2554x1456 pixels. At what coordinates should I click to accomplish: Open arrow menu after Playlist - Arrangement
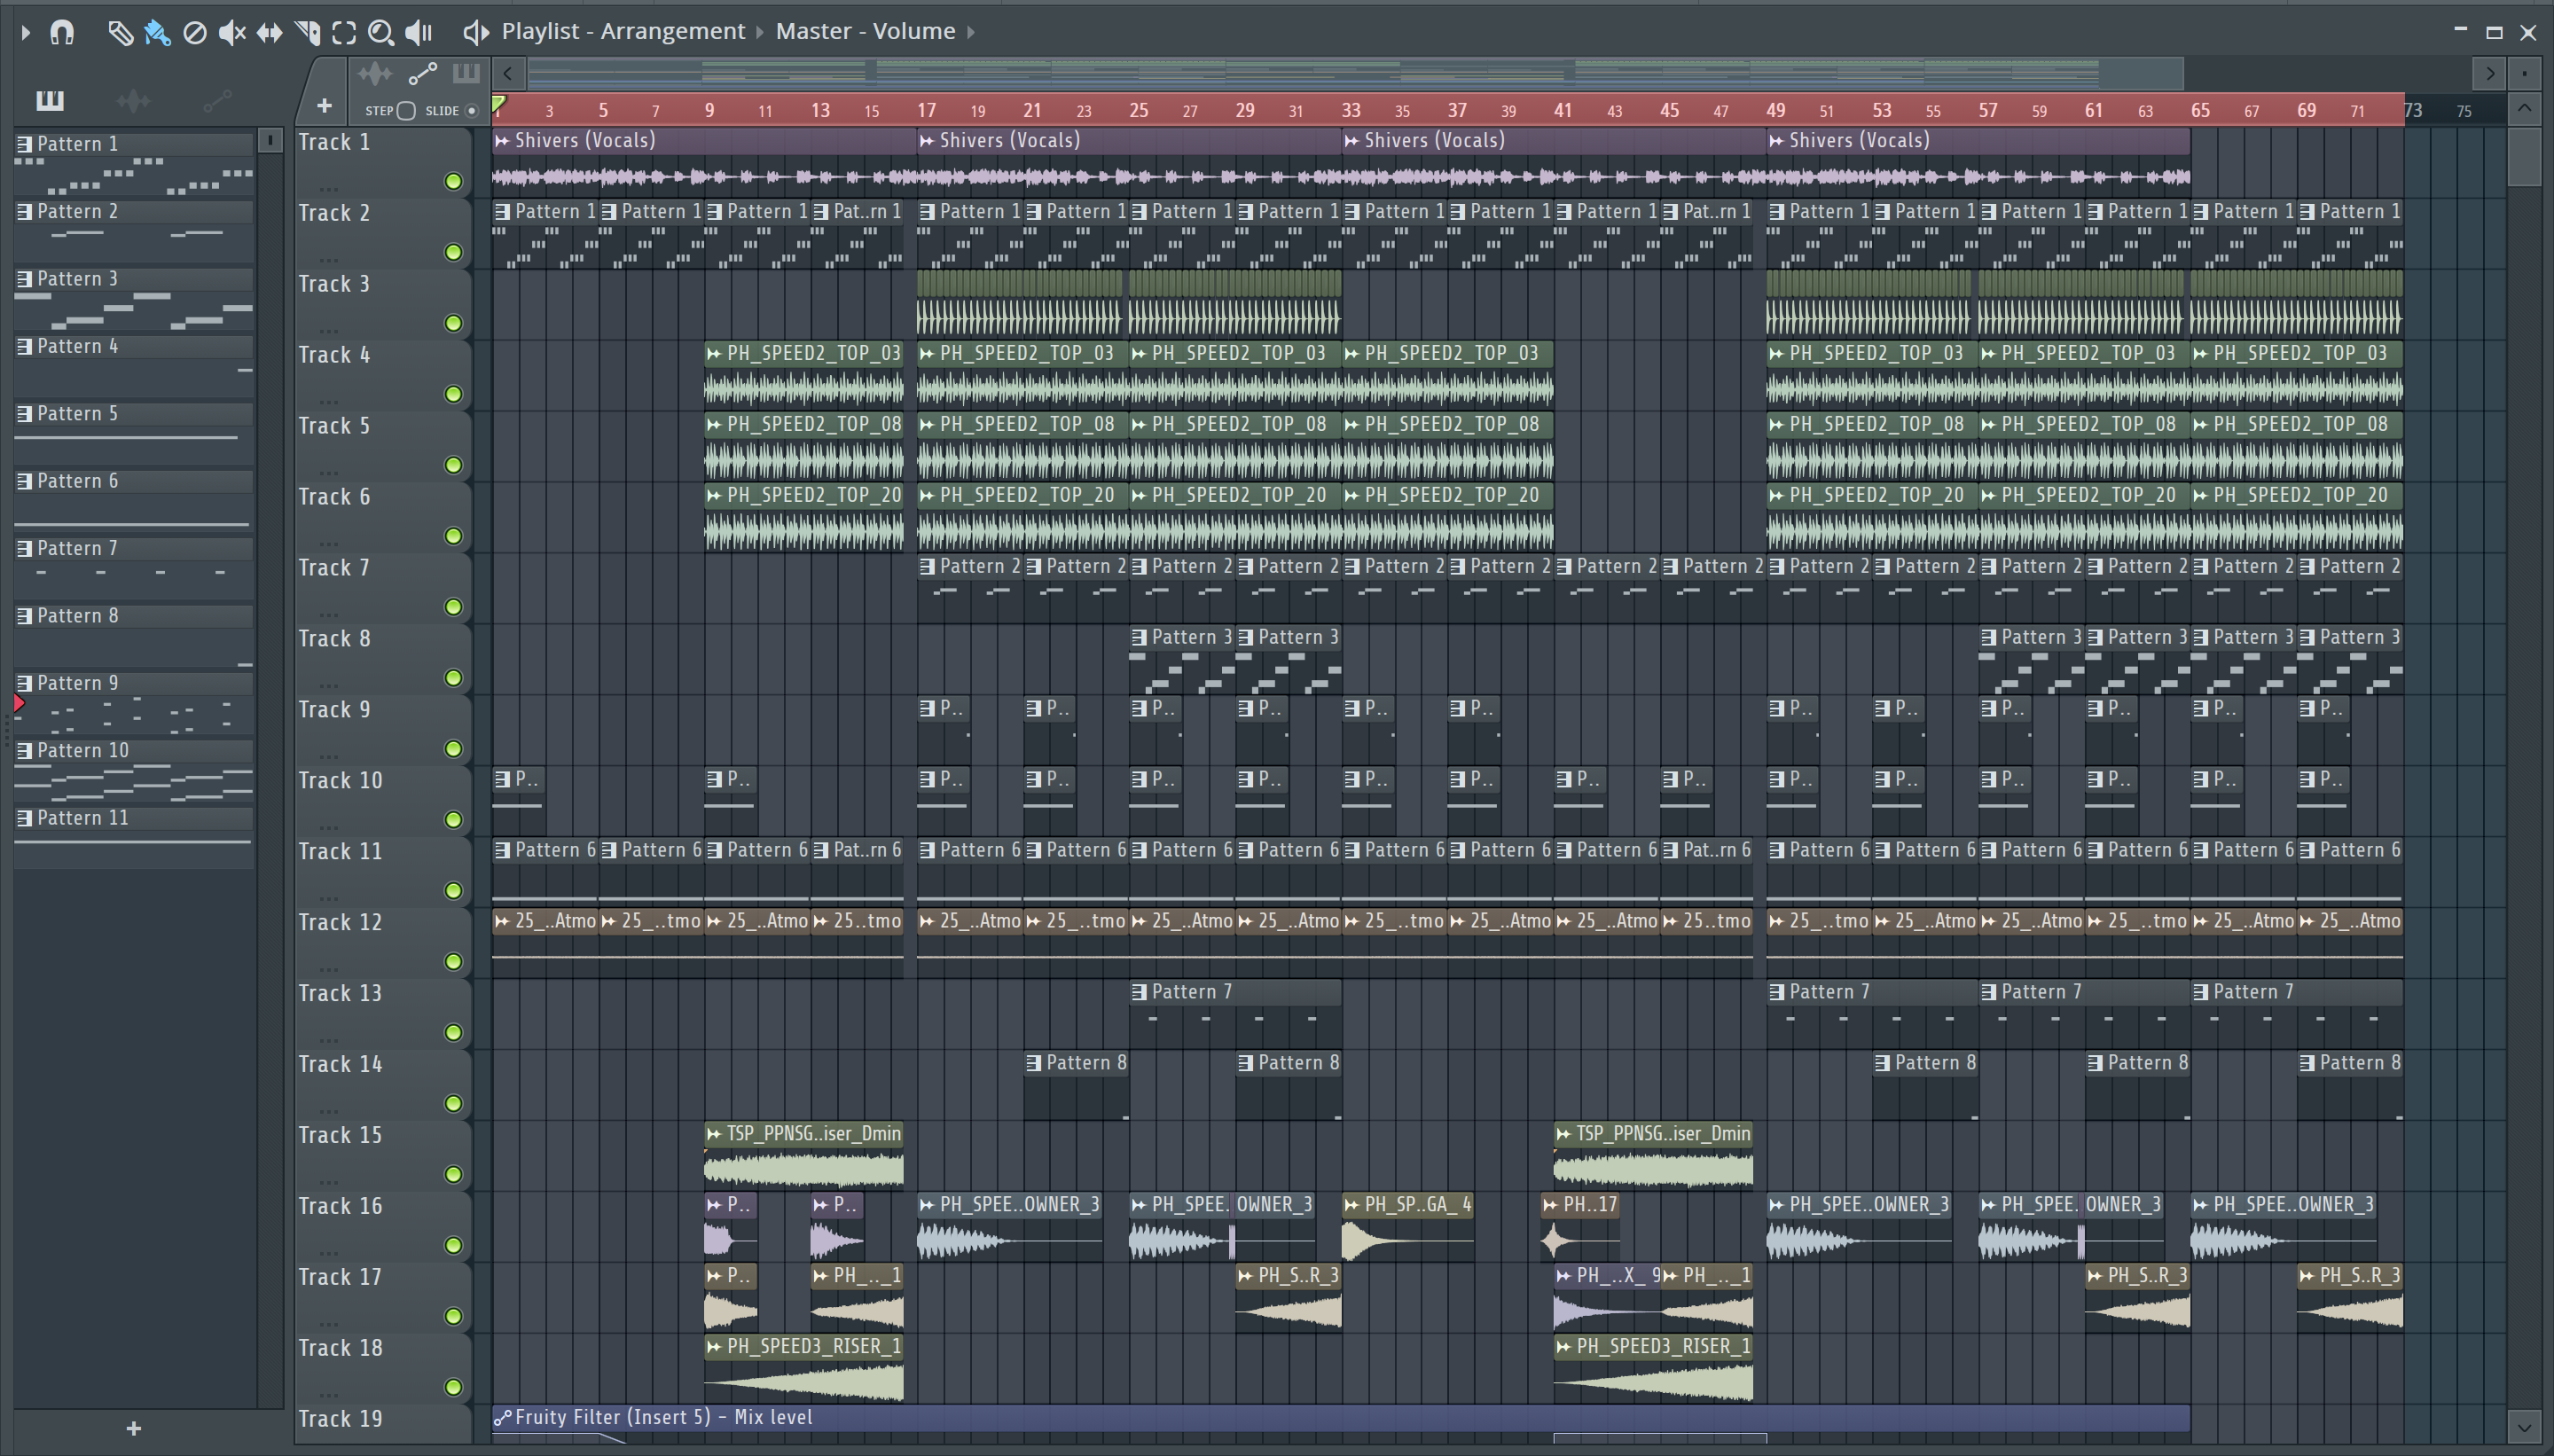760,32
